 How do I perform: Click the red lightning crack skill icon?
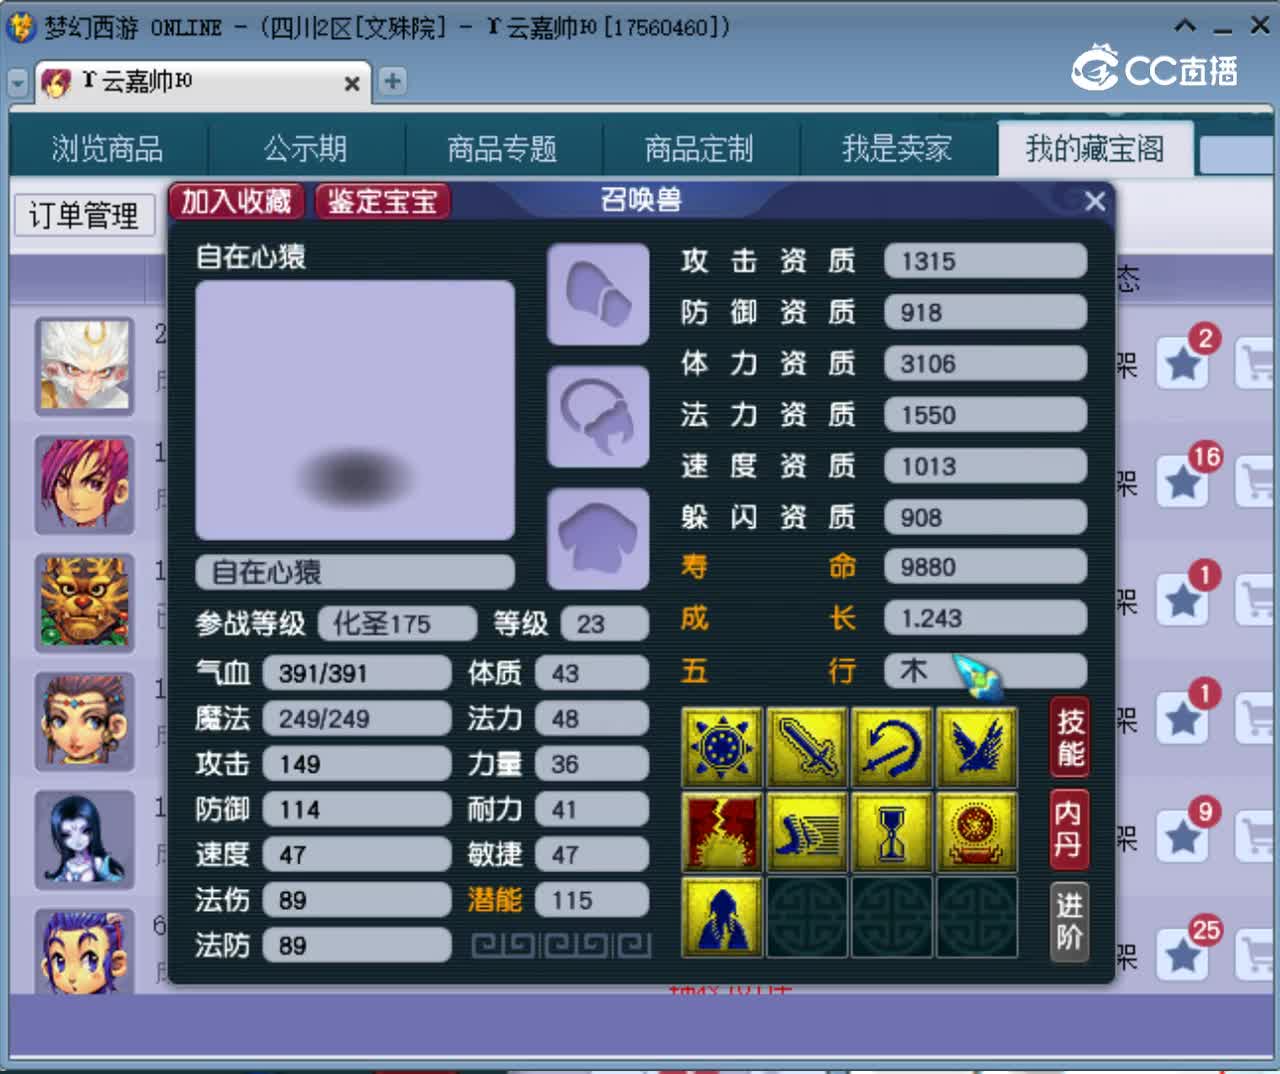tap(721, 832)
